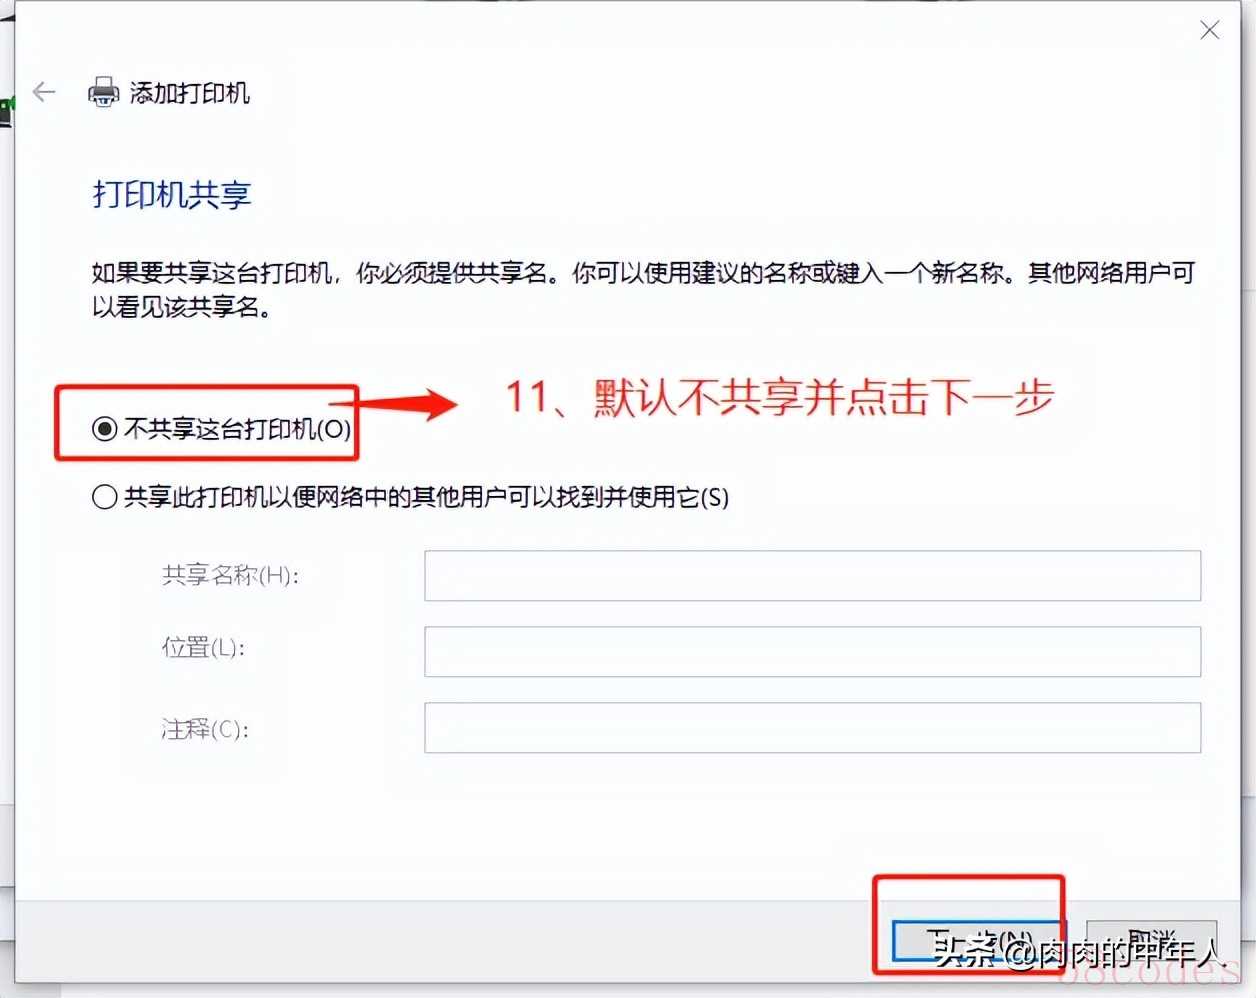Cancel the wizard with 取消 button
The height and width of the screenshot is (998, 1256).
pyautogui.click(x=1151, y=942)
